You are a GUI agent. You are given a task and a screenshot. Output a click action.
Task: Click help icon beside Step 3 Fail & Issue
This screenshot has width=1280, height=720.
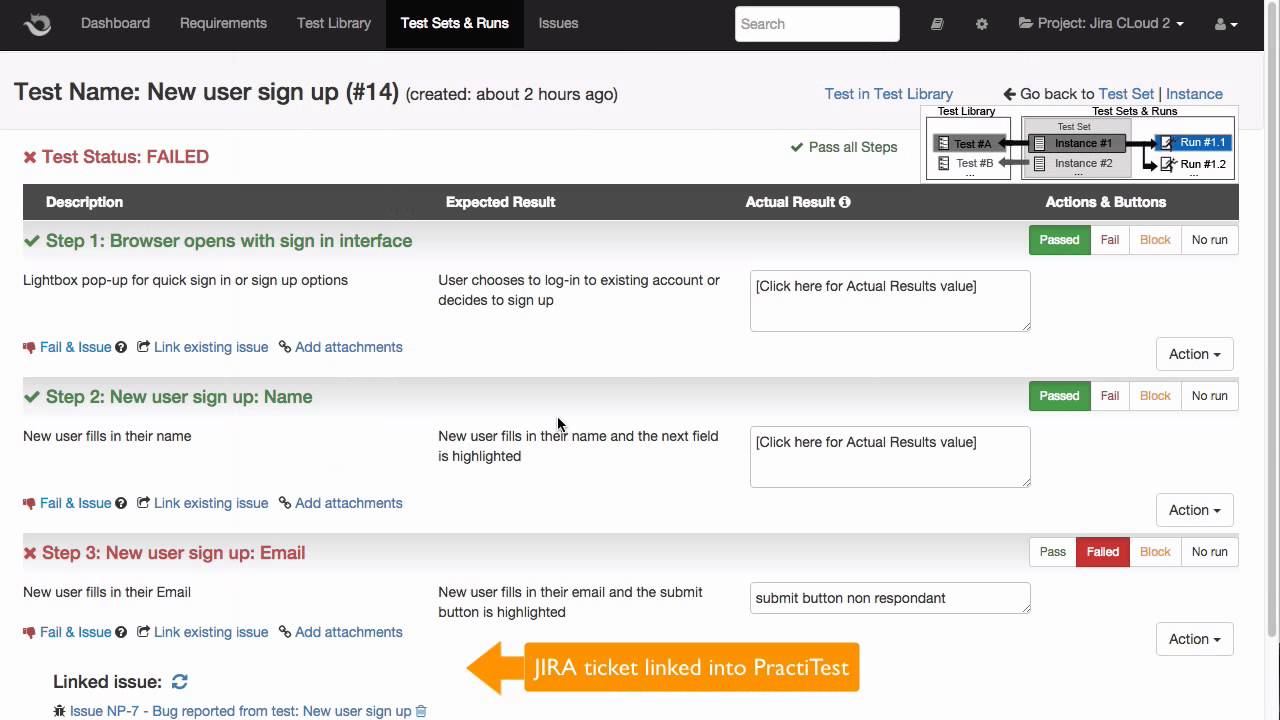(x=121, y=632)
